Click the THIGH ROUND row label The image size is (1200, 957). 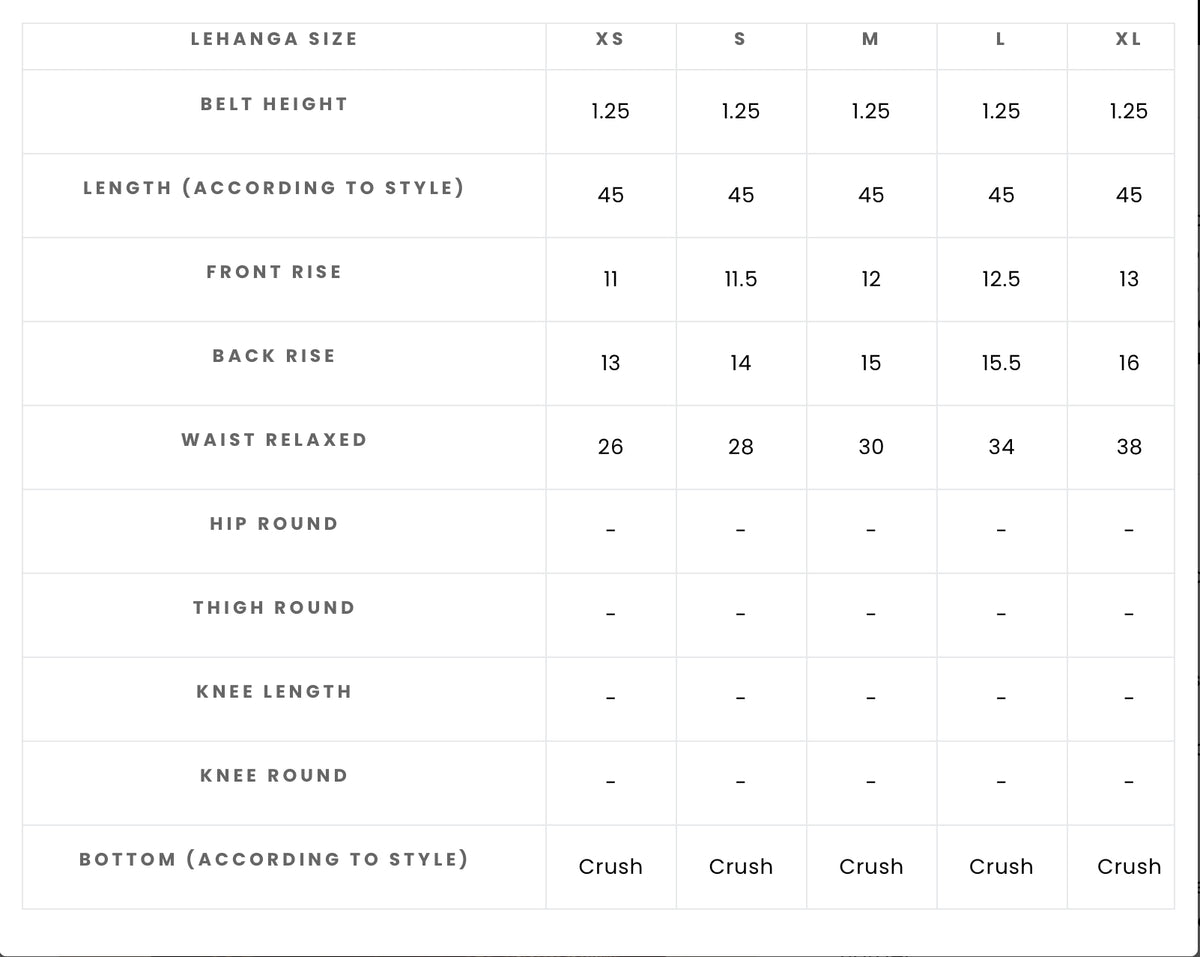[x=274, y=608]
